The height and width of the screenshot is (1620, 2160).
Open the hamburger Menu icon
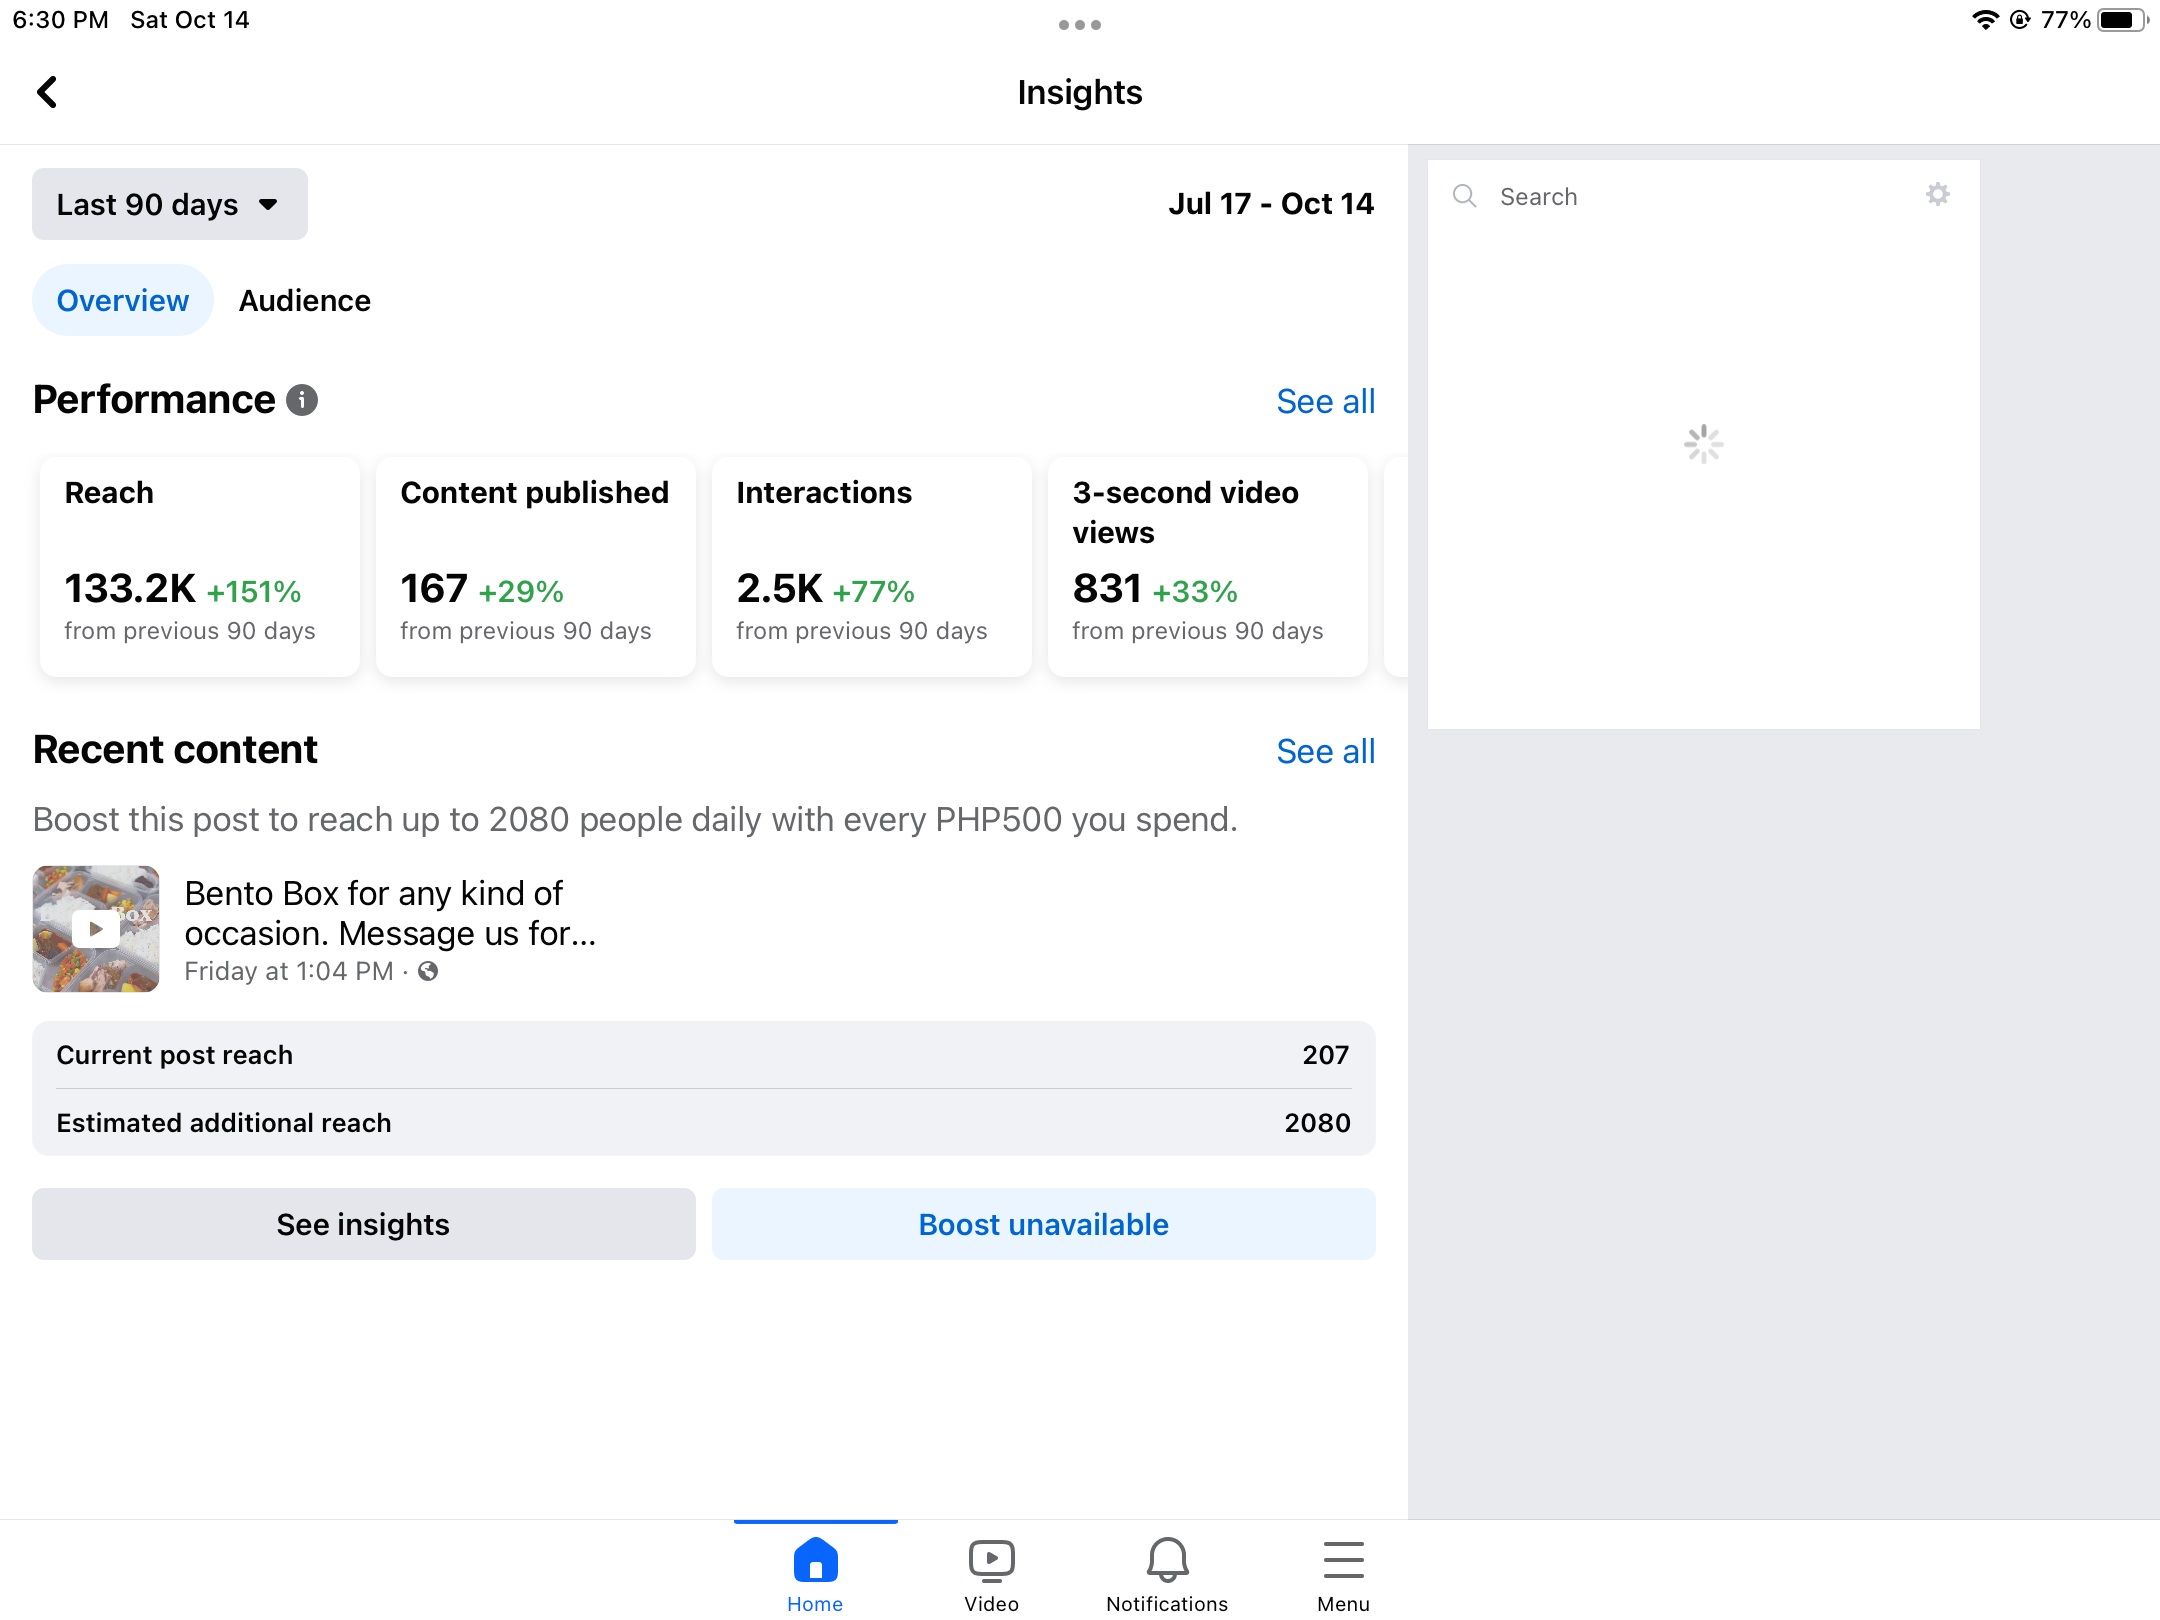pyautogui.click(x=1343, y=1561)
